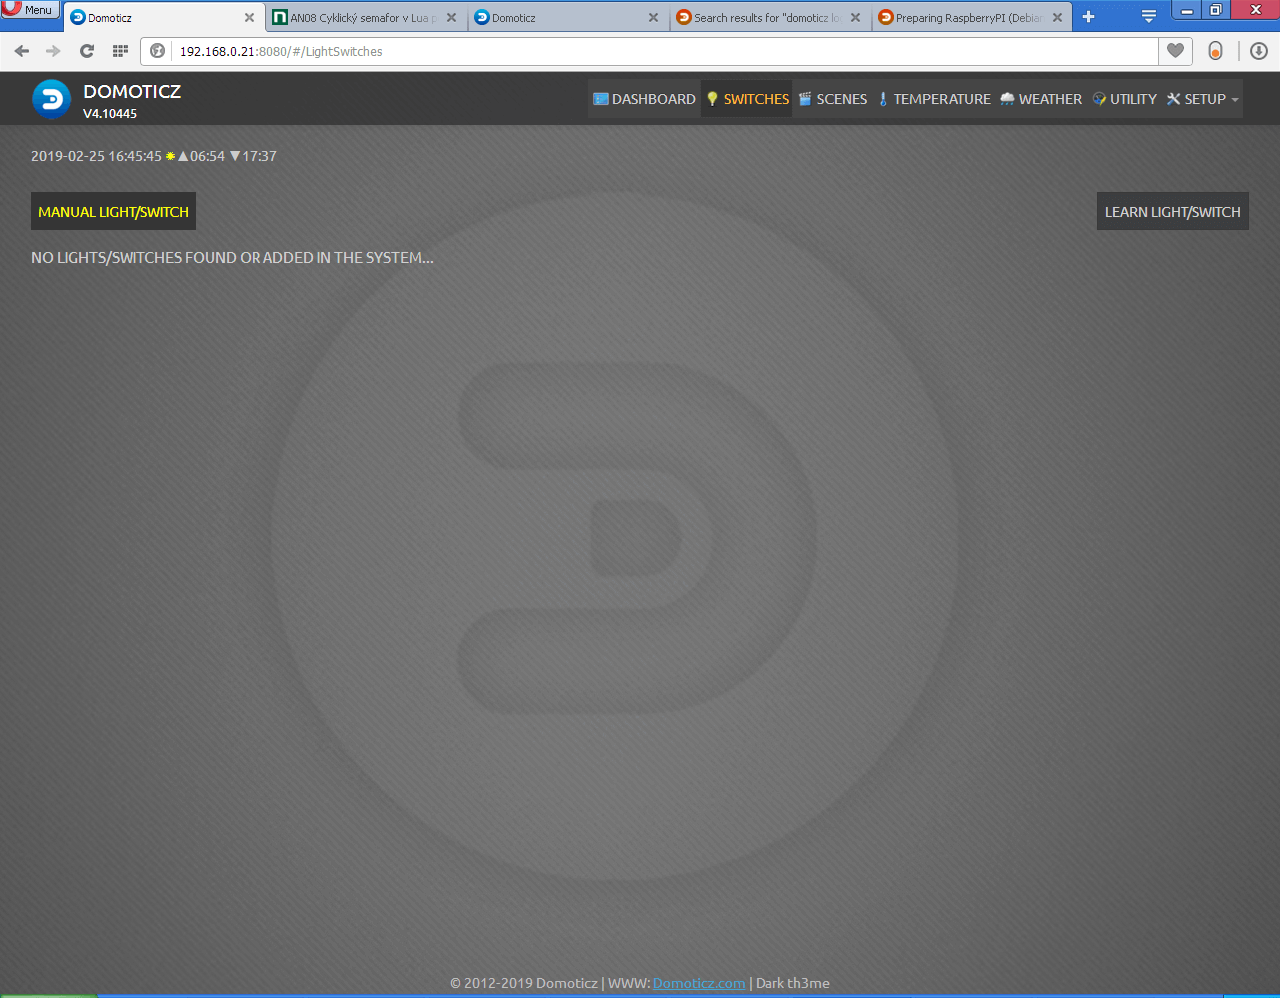1280x998 pixels.
Task: Open the Weather page
Action: (1041, 99)
